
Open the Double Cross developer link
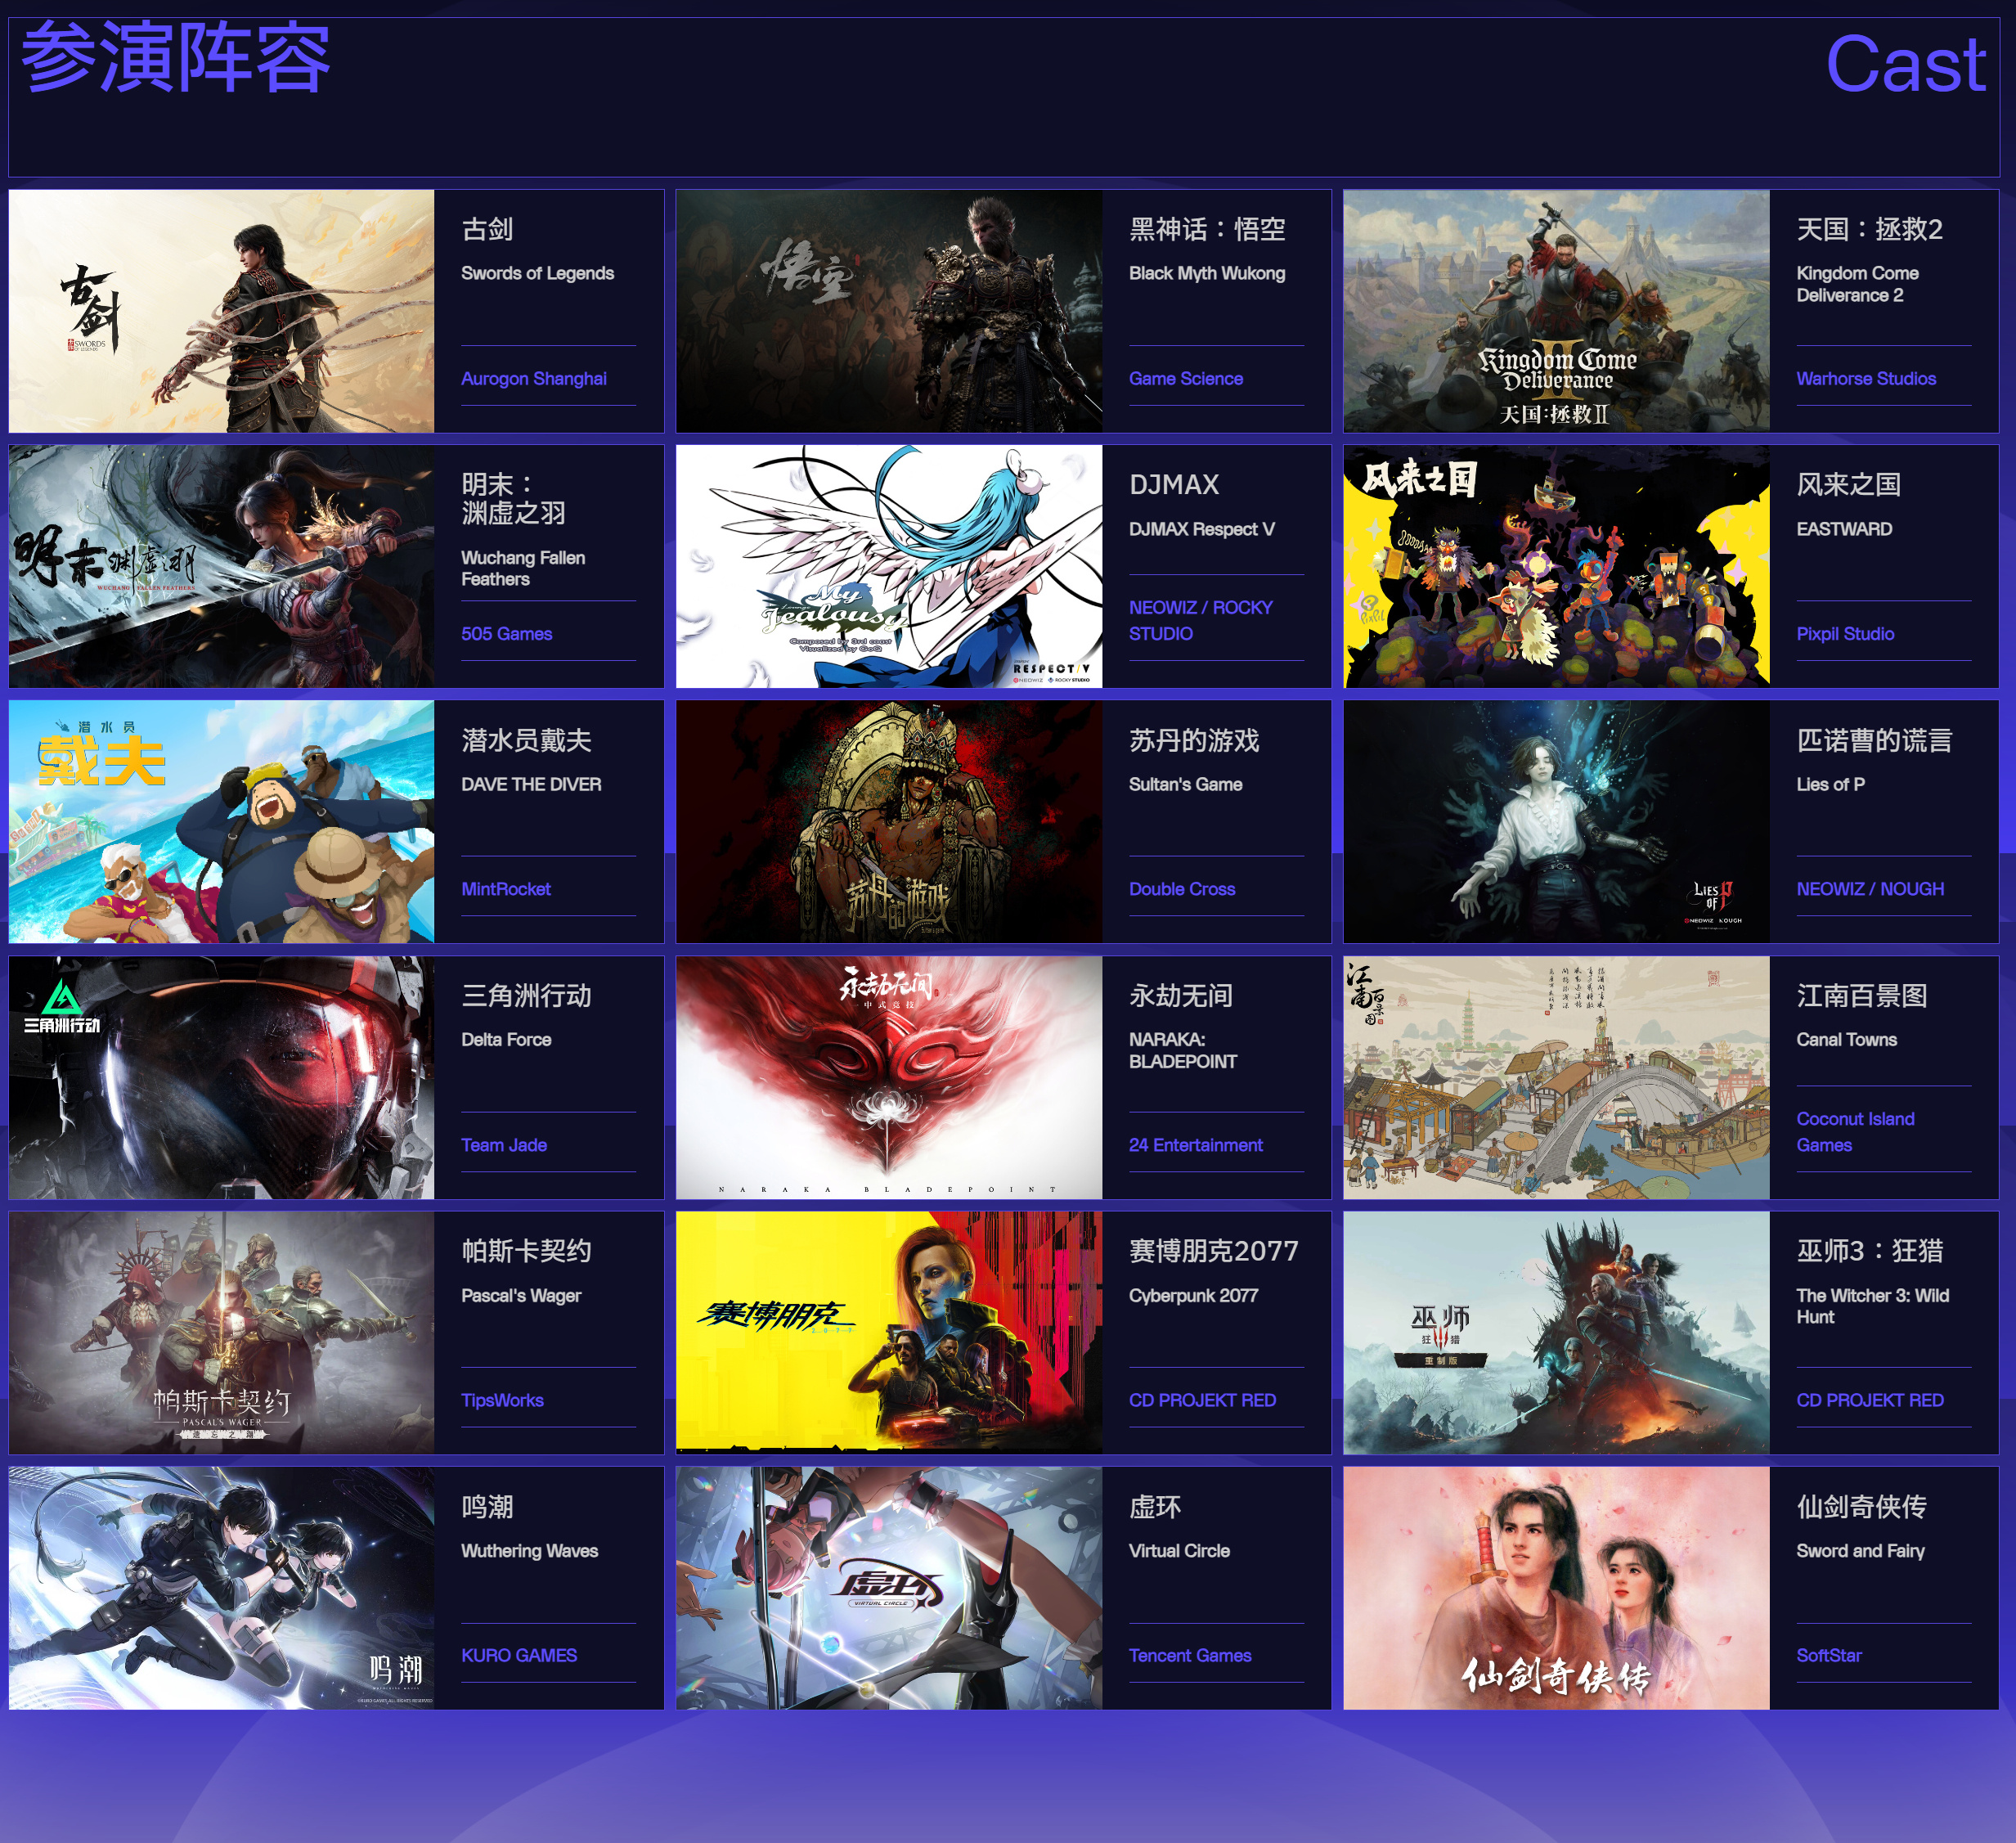pyautogui.click(x=1182, y=888)
